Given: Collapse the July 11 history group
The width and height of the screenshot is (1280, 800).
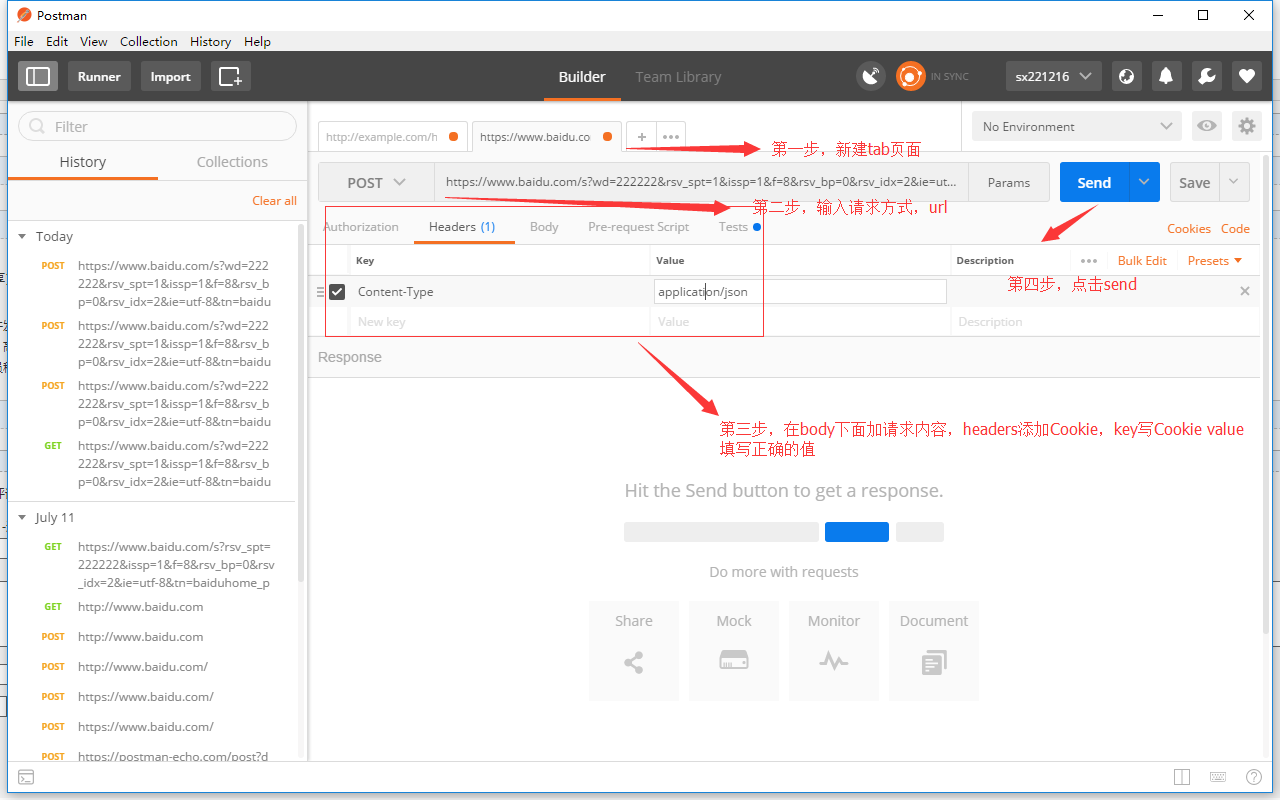Looking at the screenshot, I should pyautogui.click(x=22, y=517).
